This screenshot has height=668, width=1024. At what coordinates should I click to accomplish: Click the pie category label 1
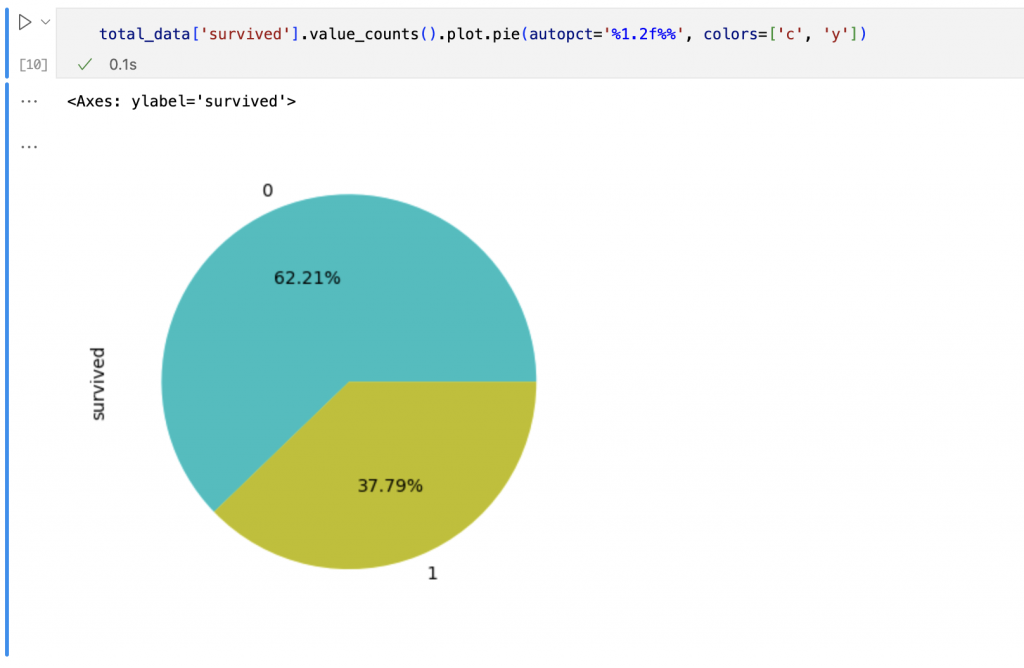tap(432, 573)
